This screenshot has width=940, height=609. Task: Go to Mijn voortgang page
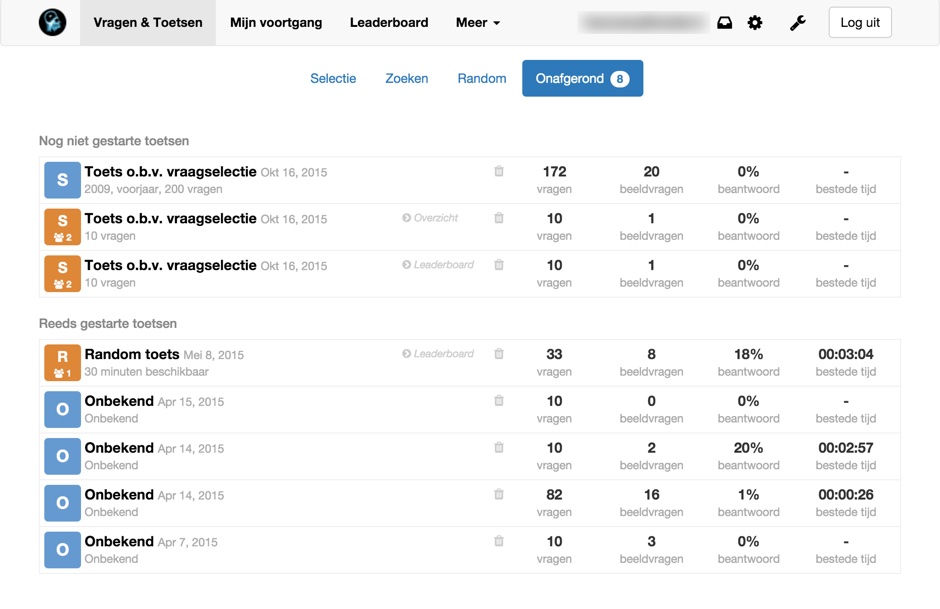pyautogui.click(x=276, y=23)
